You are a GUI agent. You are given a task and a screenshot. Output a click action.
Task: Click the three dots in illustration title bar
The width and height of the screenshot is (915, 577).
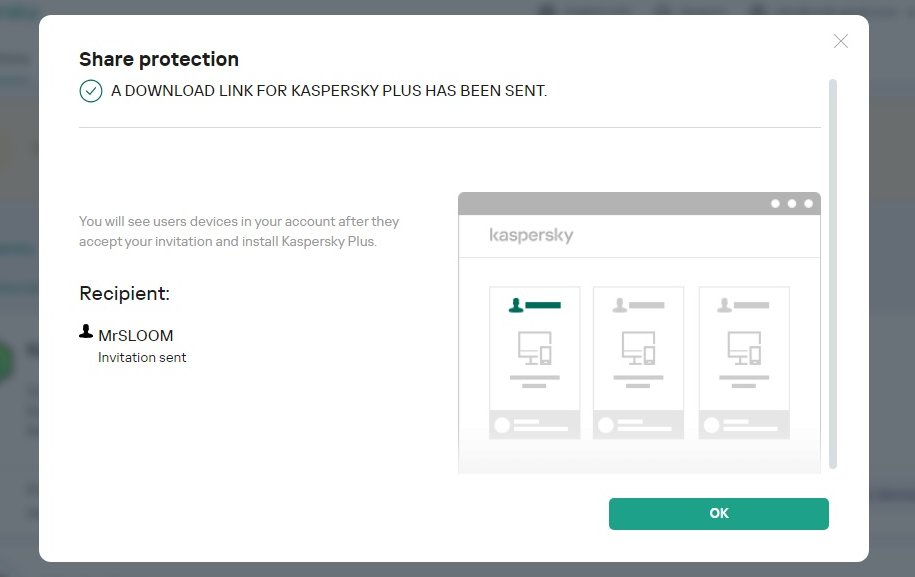792,203
